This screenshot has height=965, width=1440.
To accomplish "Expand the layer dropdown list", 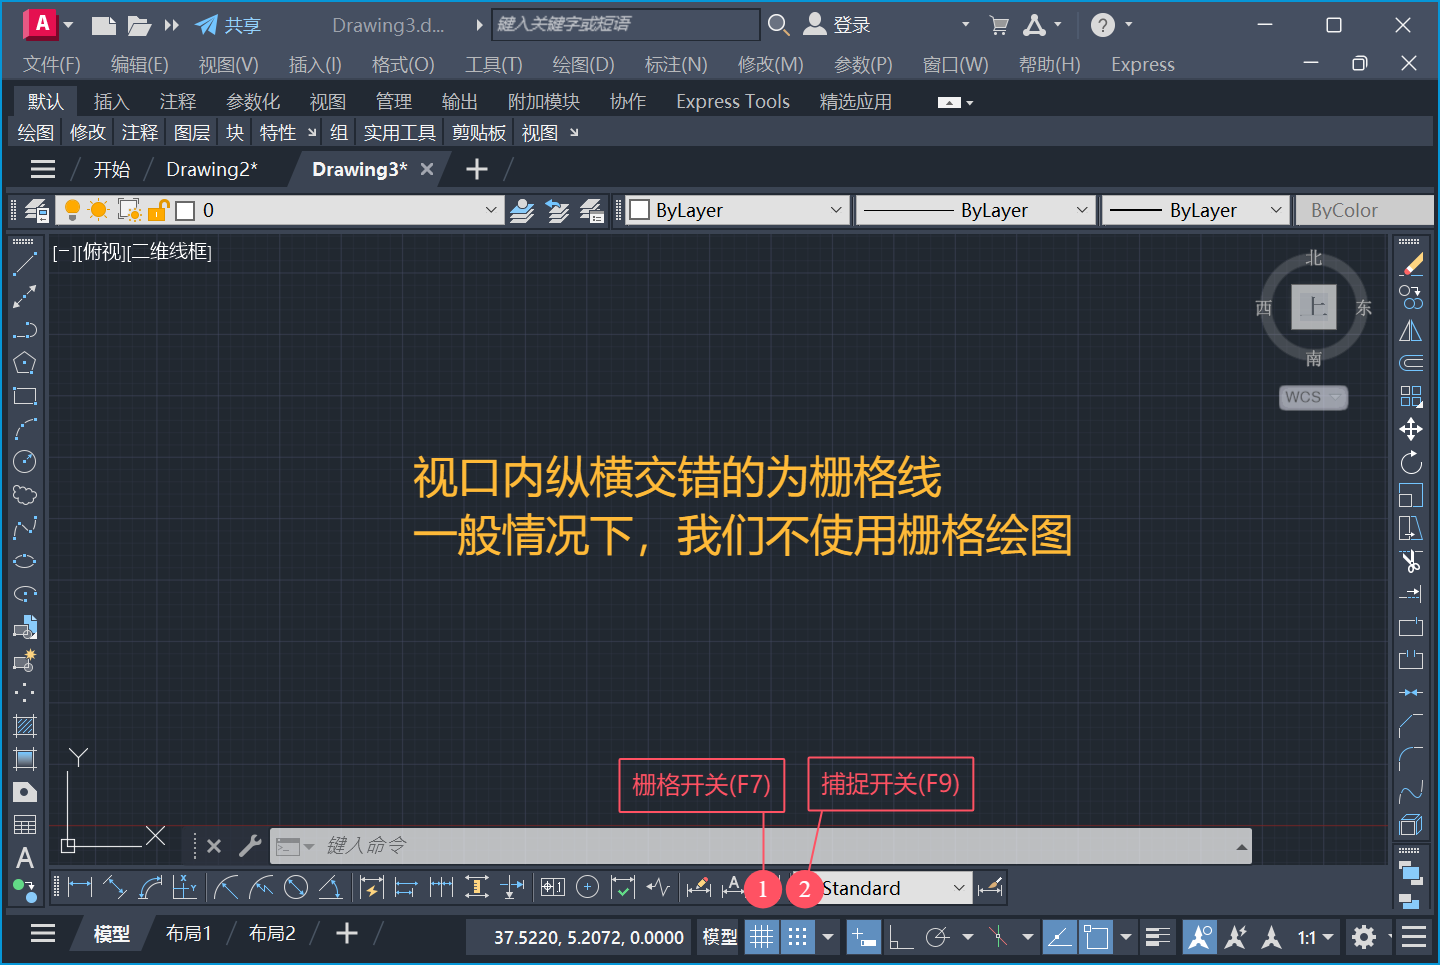I will point(490,210).
